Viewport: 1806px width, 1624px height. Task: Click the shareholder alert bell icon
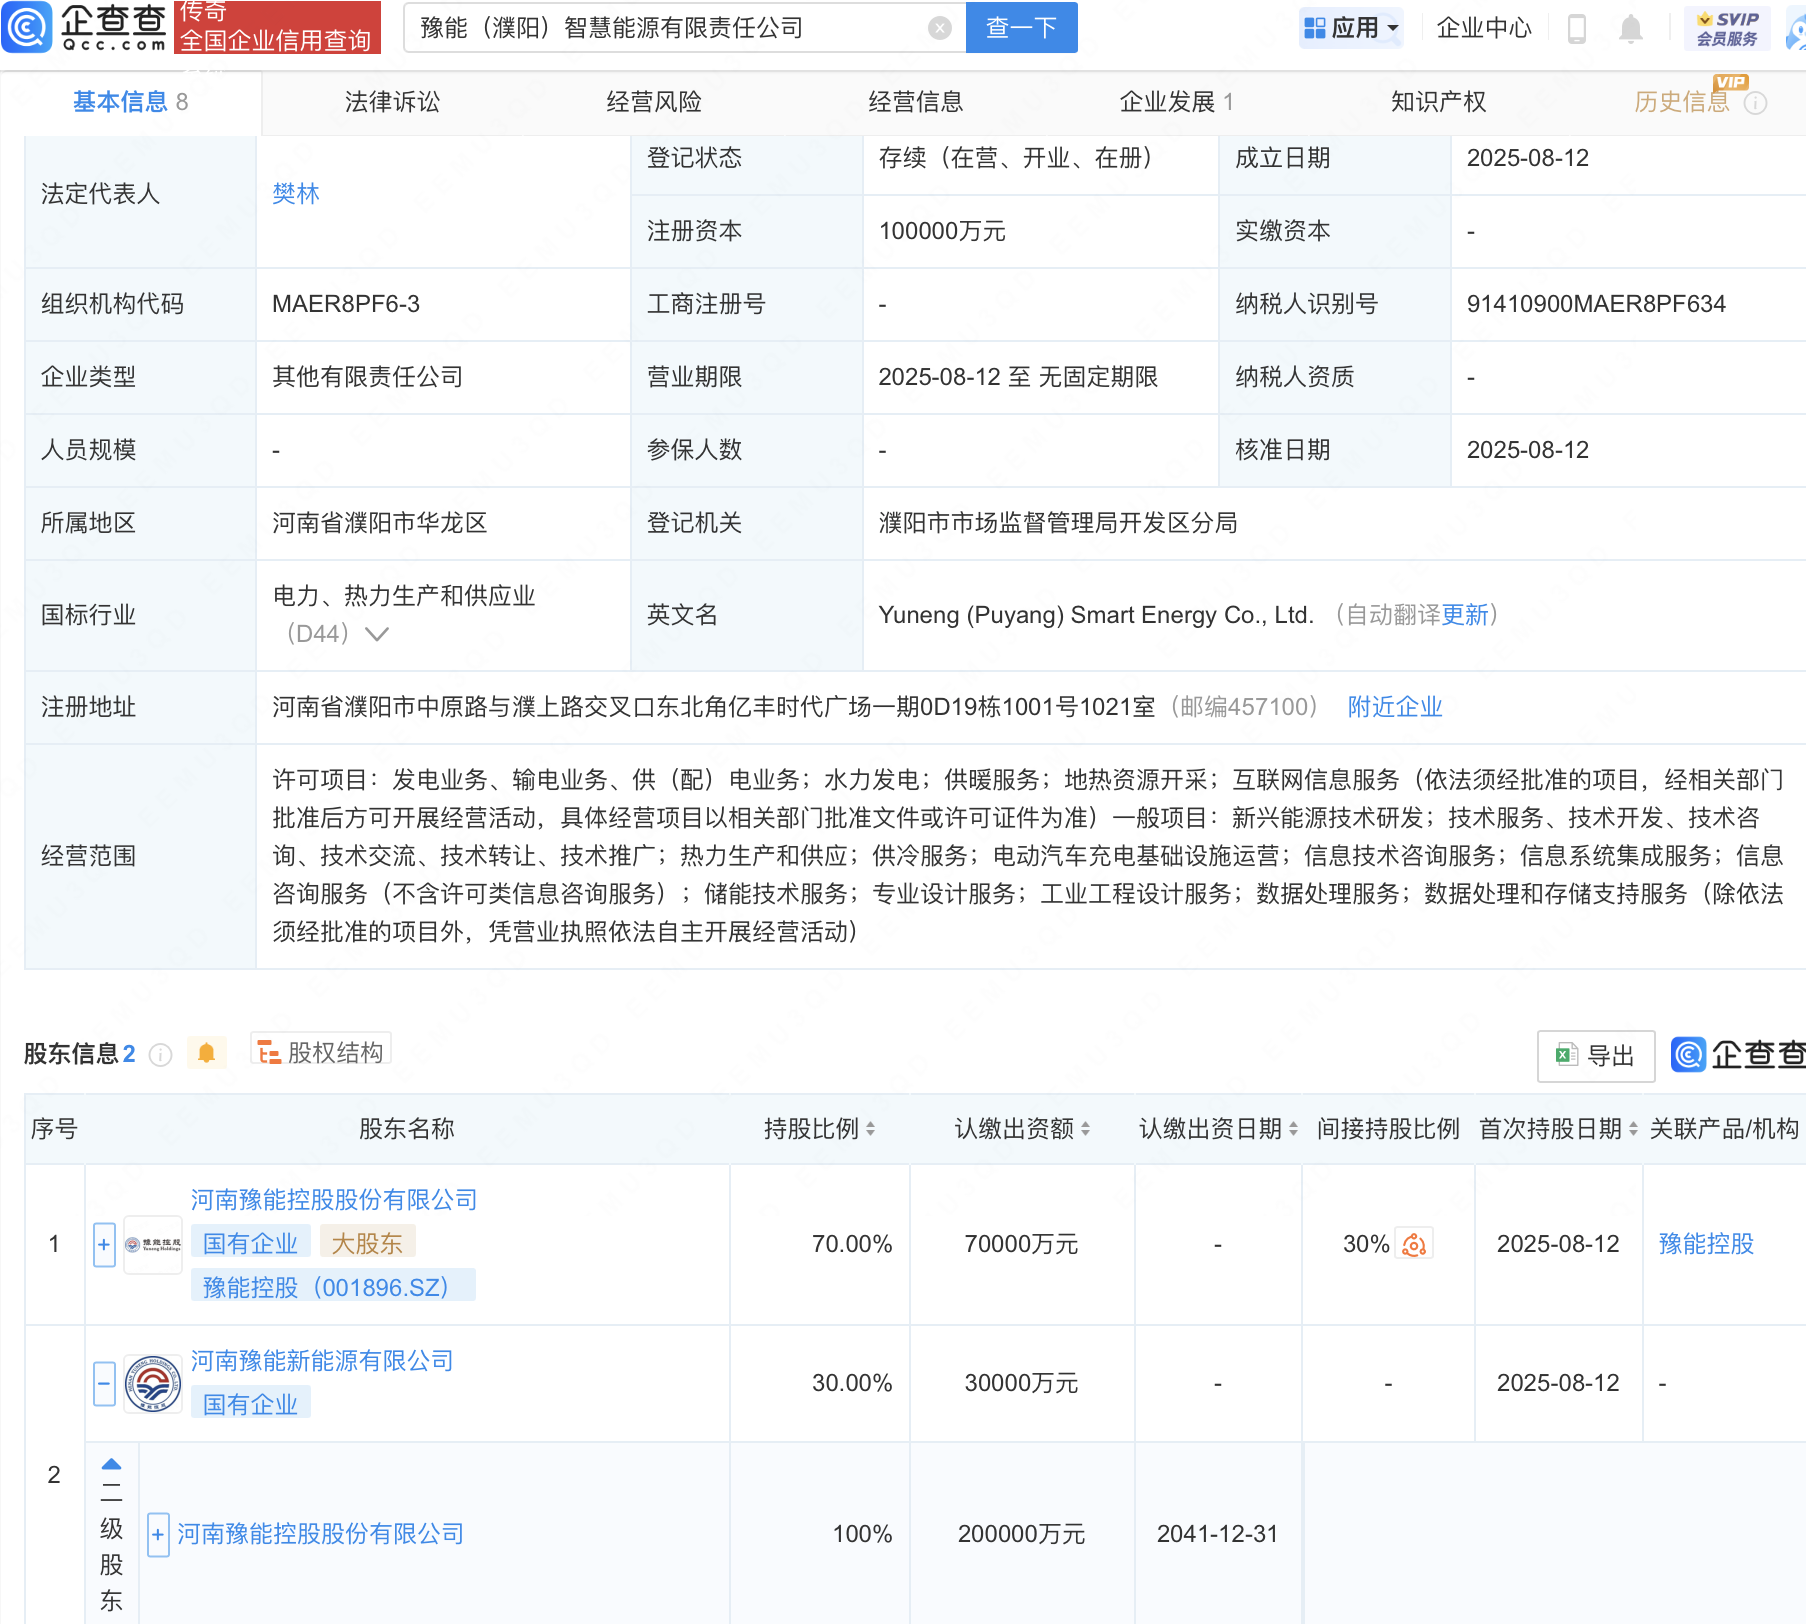(207, 1053)
